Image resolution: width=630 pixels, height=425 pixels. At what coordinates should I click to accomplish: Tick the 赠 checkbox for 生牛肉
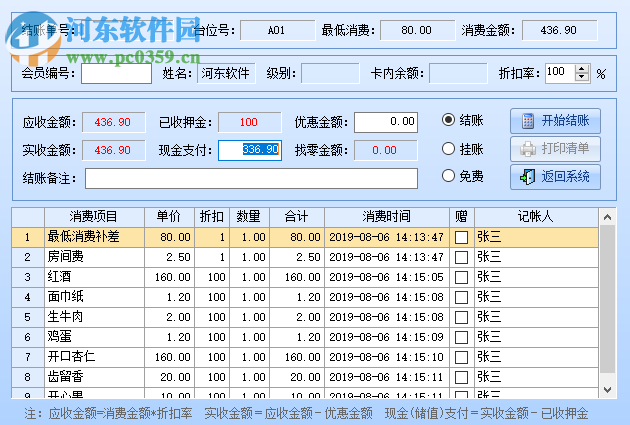(461, 317)
